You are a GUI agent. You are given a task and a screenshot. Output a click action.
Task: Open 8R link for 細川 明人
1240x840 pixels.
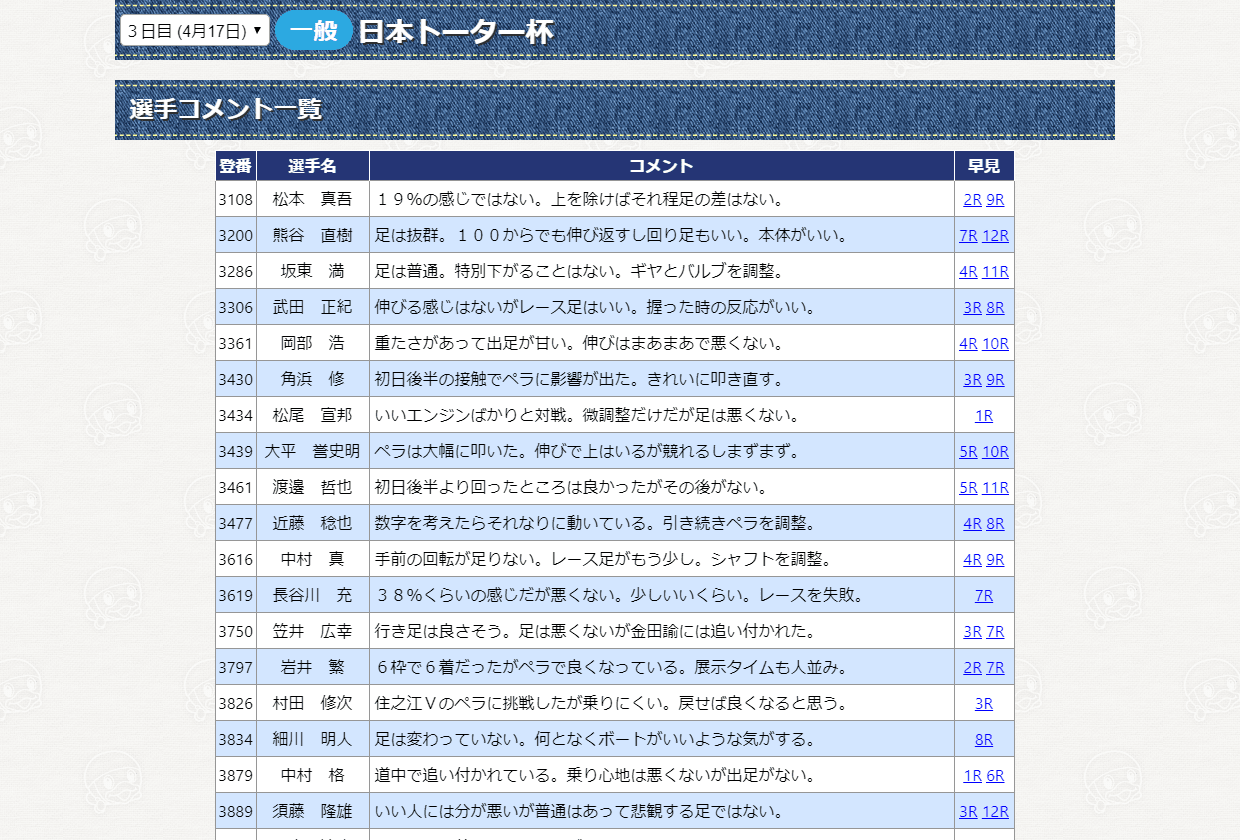(x=984, y=739)
